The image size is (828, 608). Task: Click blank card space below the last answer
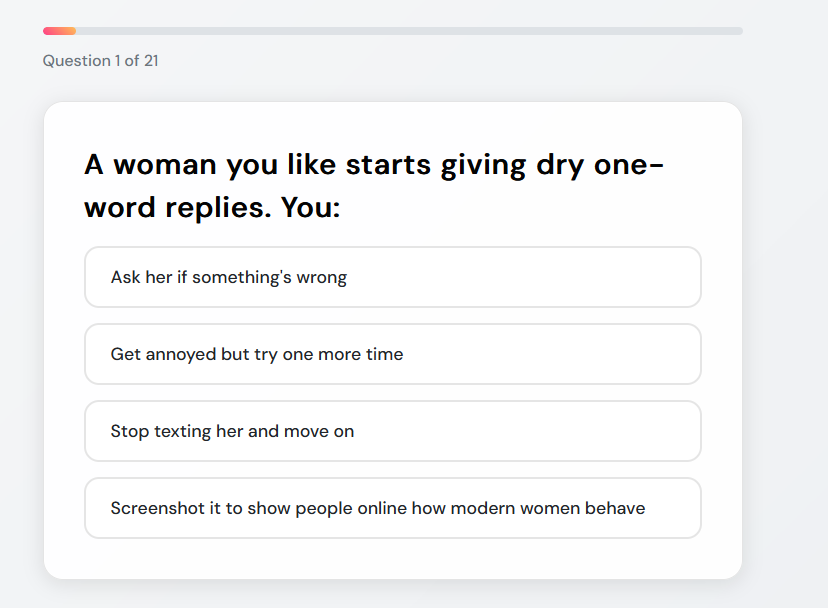pyautogui.click(x=392, y=558)
